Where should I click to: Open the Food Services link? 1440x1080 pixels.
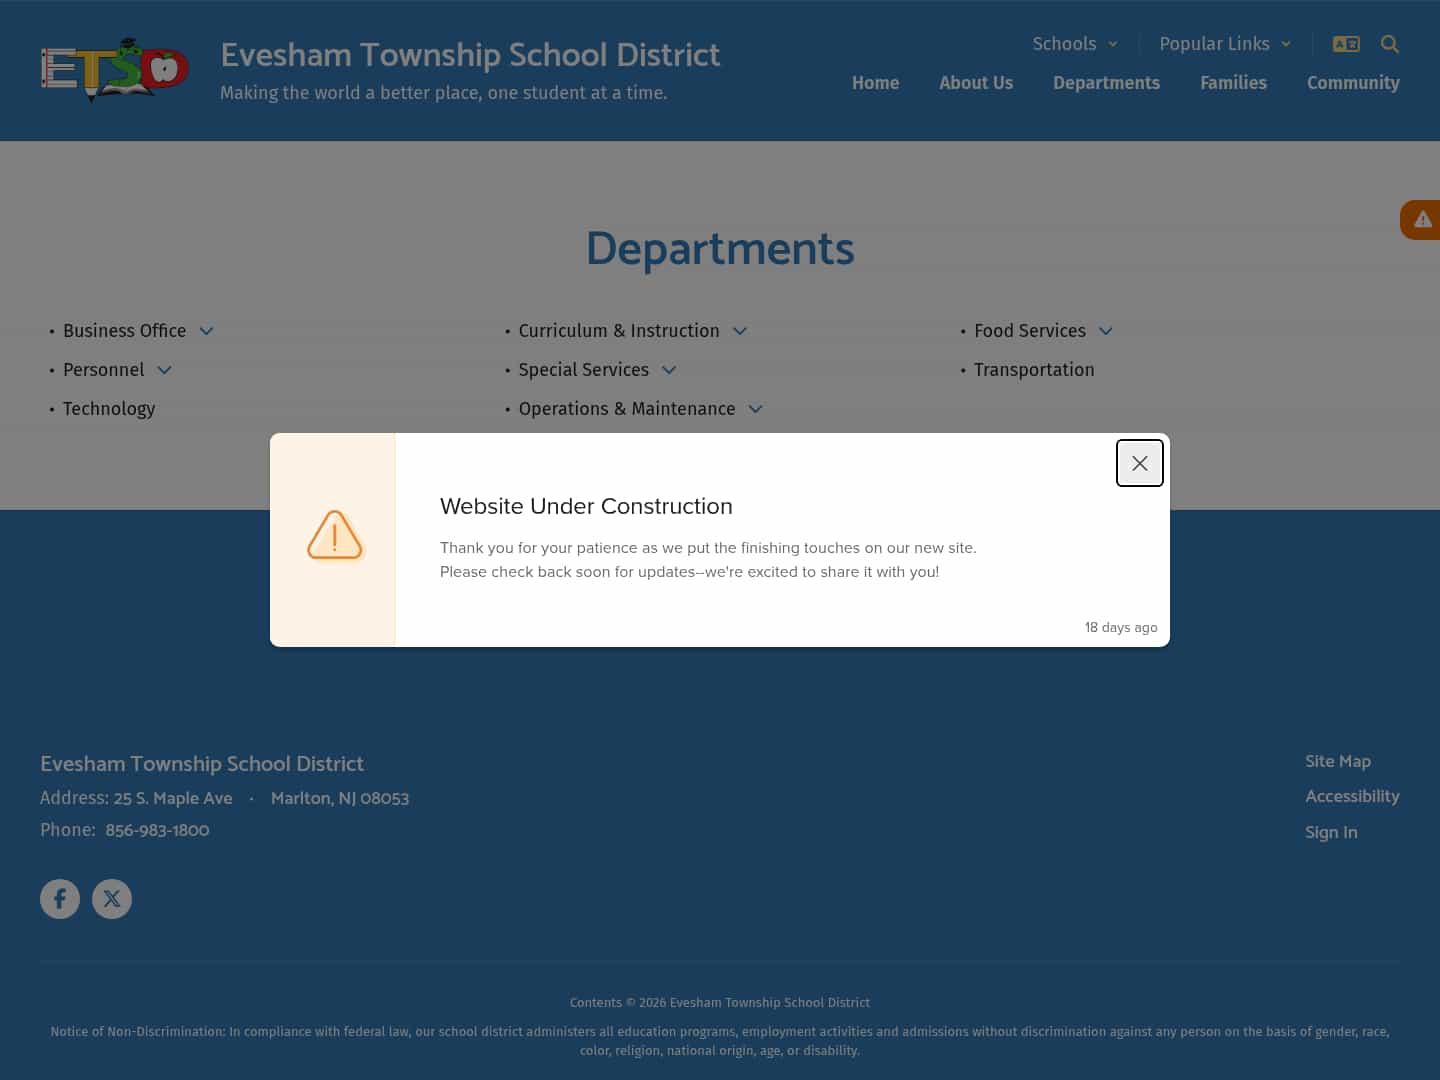pos(1030,331)
